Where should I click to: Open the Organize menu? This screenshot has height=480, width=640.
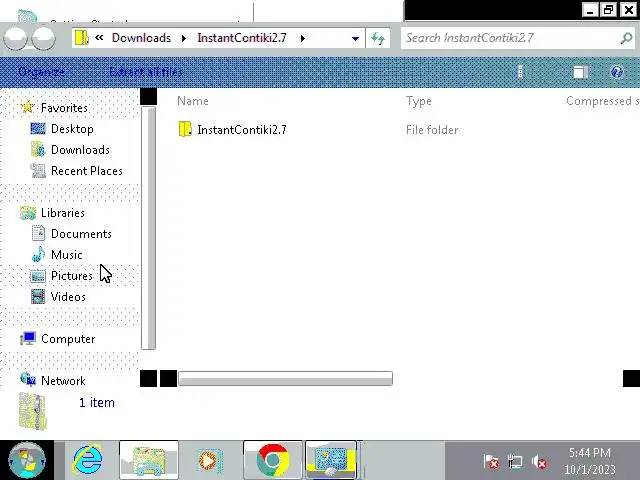(41, 72)
